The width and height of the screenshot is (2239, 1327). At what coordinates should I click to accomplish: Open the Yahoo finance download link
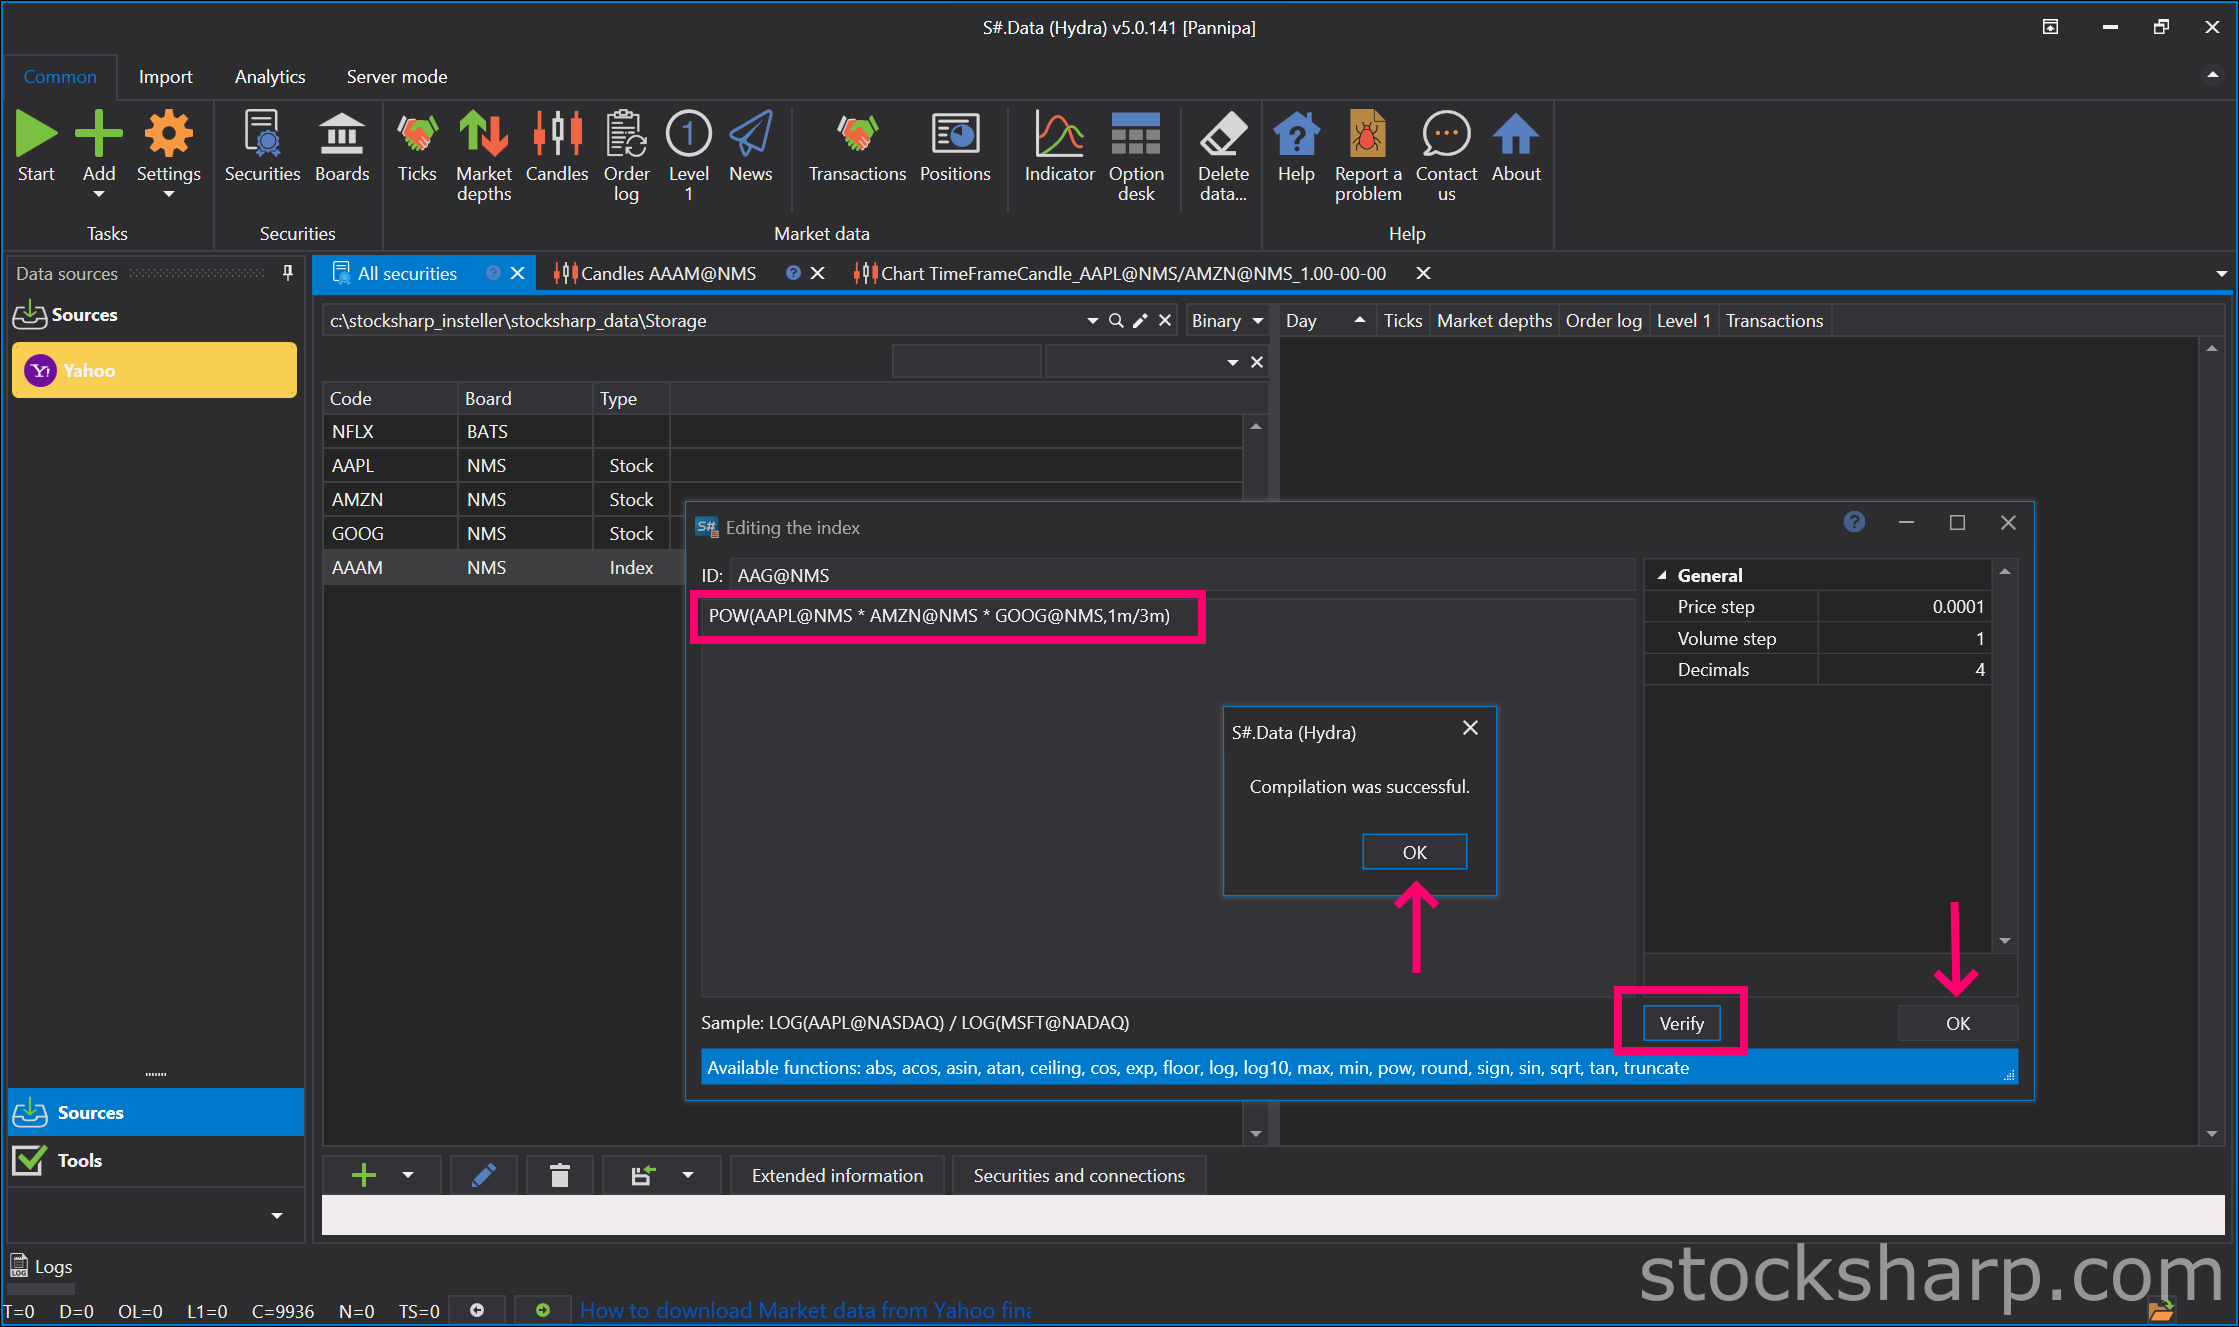[805, 1310]
